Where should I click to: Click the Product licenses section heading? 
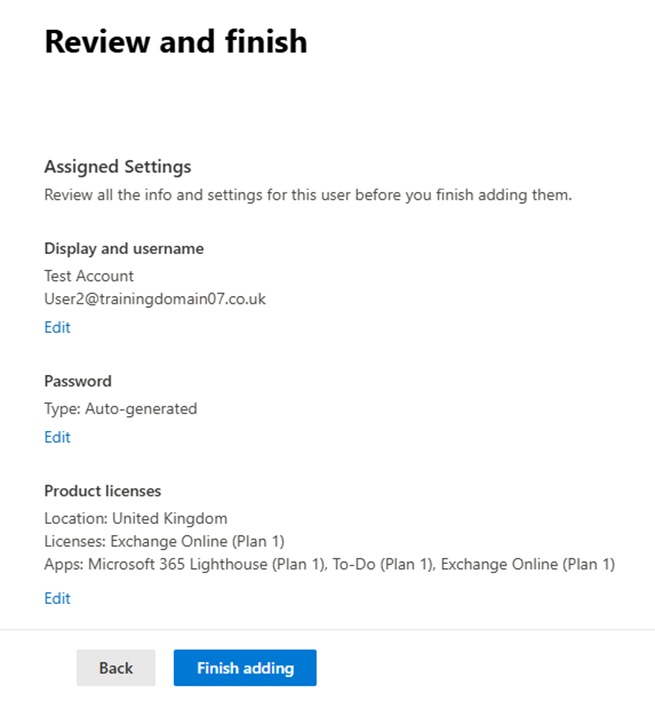[102, 491]
